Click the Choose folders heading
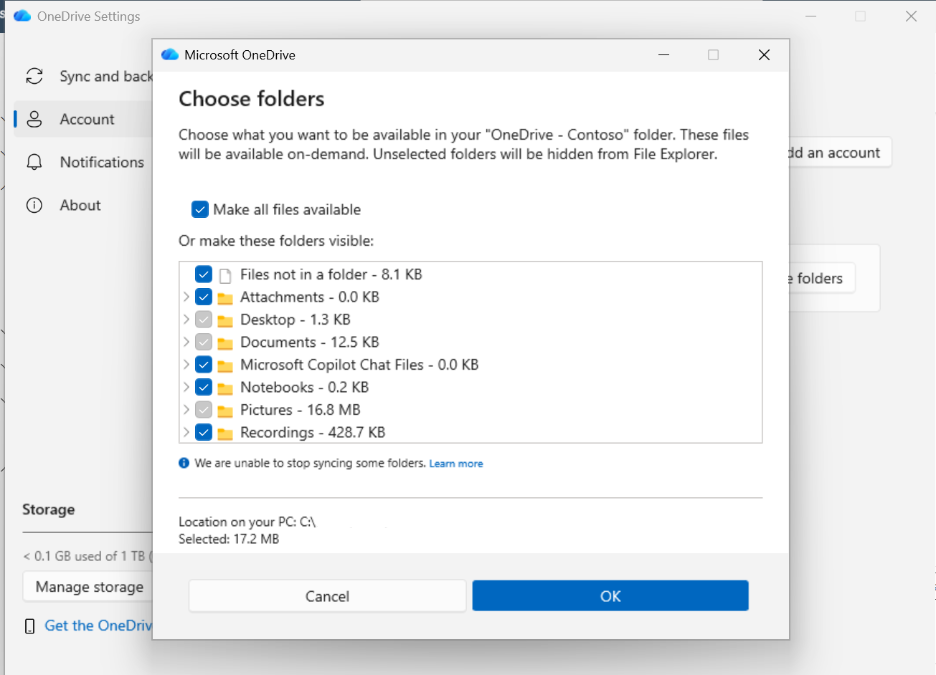Image resolution: width=936 pixels, height=675 pixels. tap(251, 98)
